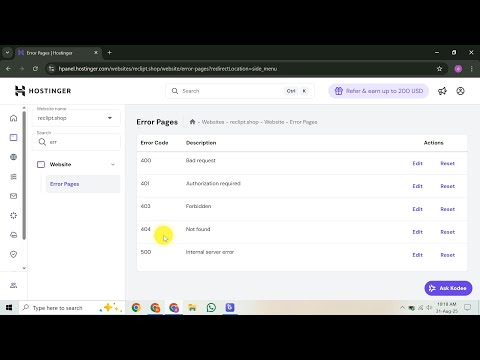Image resolution: width=480 pixels, height=360 pixels.
Task: Open the first Chrome taskbar icon
Action: pos(136,307)
